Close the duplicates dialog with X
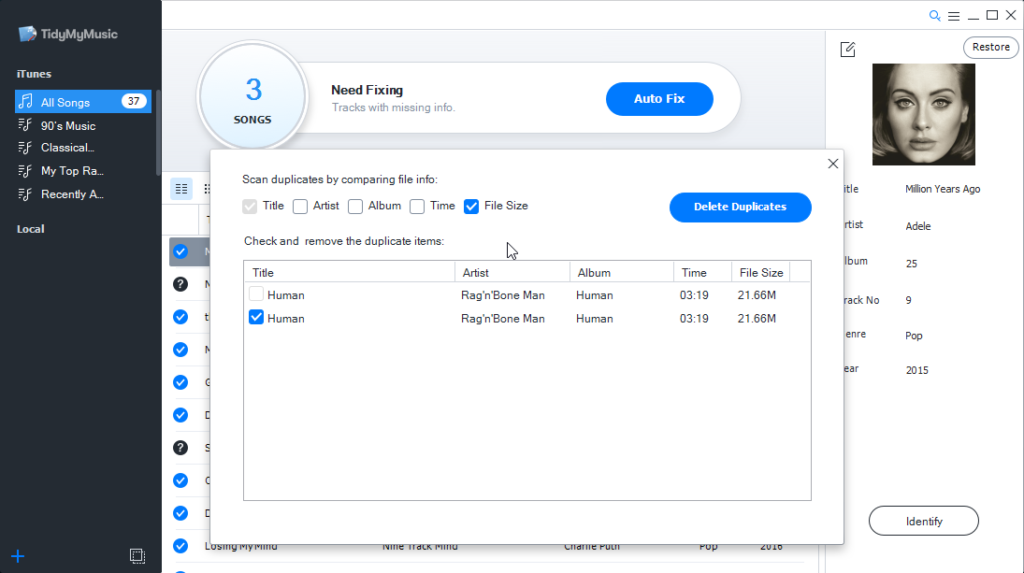This screenshot has height=573, width=1024. (833, 163)
